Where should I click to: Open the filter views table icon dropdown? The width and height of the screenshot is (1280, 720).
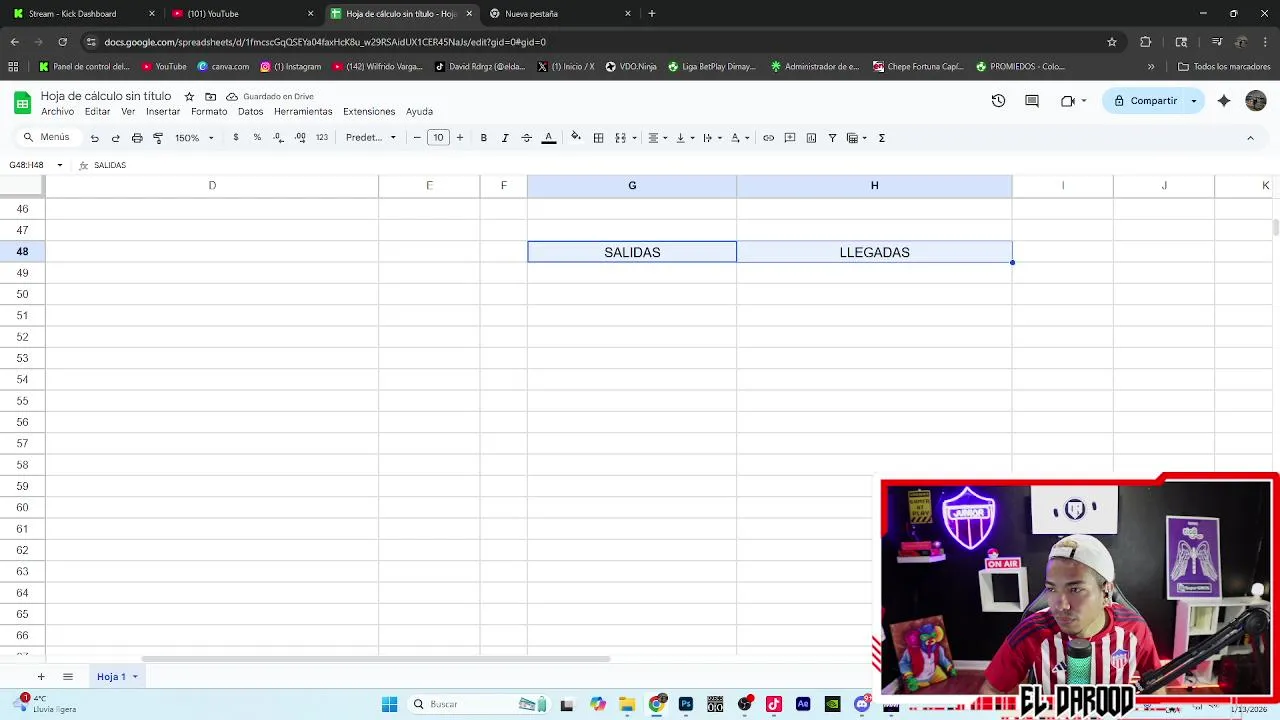pyautogui.click(x=857, y=138)
